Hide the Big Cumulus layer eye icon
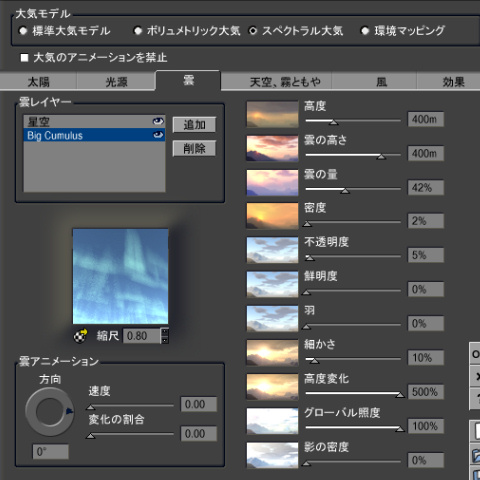The height and width of the screenshot is (480, 480). tap(158, 135)
